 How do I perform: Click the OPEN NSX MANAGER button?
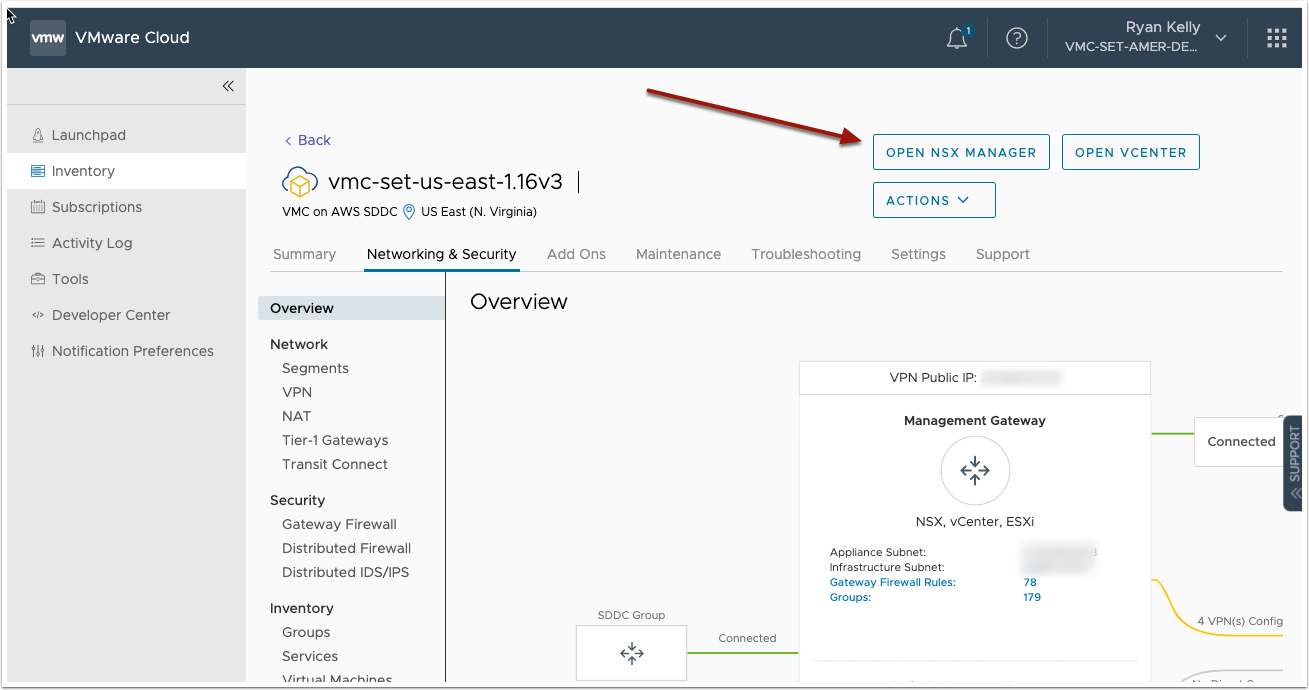point(961,152)
